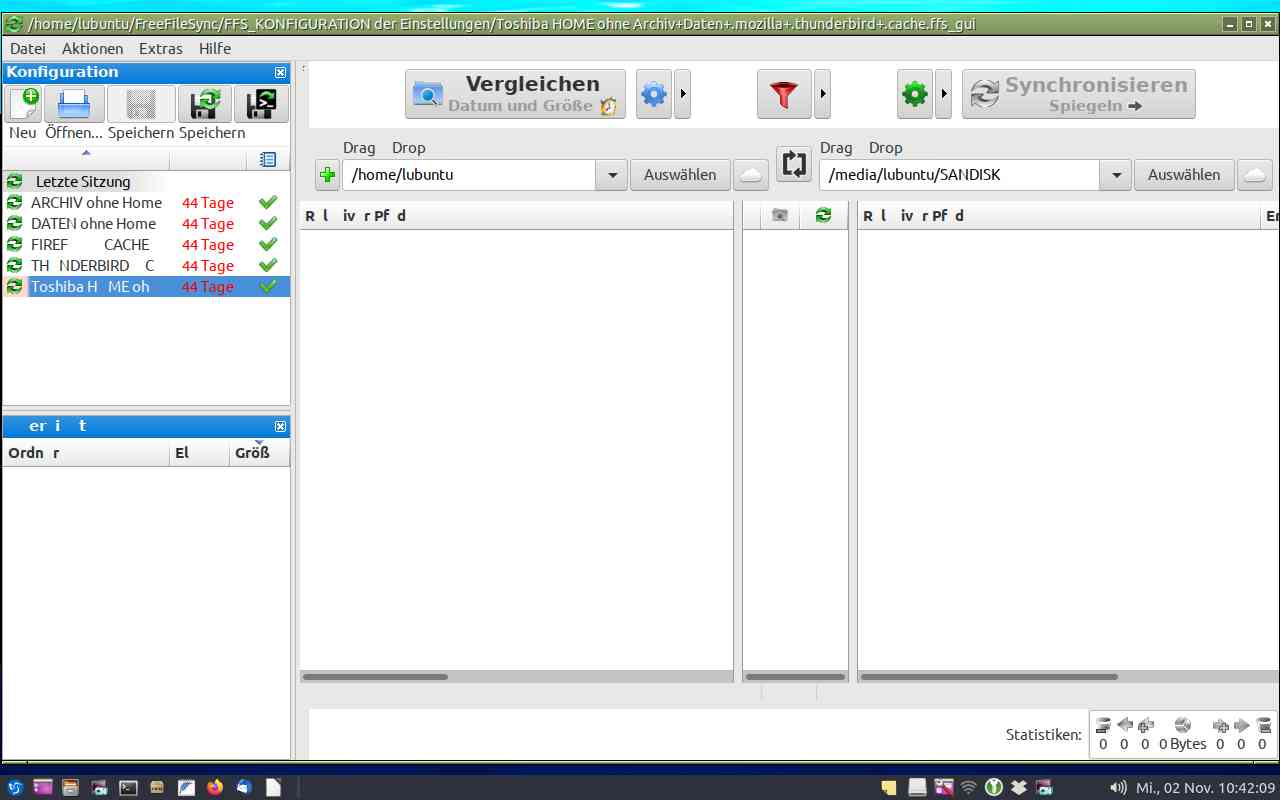Click the save-as-batch-job terminal floppy icon
This screenshot has width=1280, height=800.
[261, 104]
